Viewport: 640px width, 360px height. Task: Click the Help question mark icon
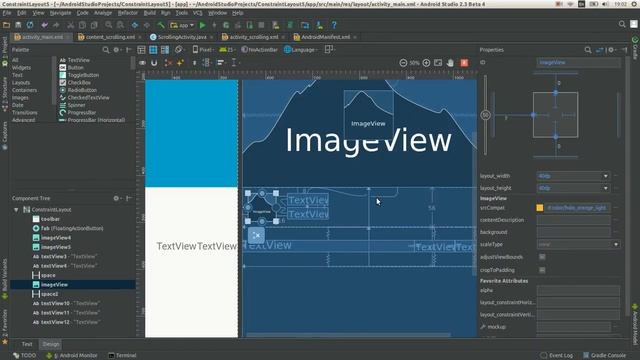334,25
